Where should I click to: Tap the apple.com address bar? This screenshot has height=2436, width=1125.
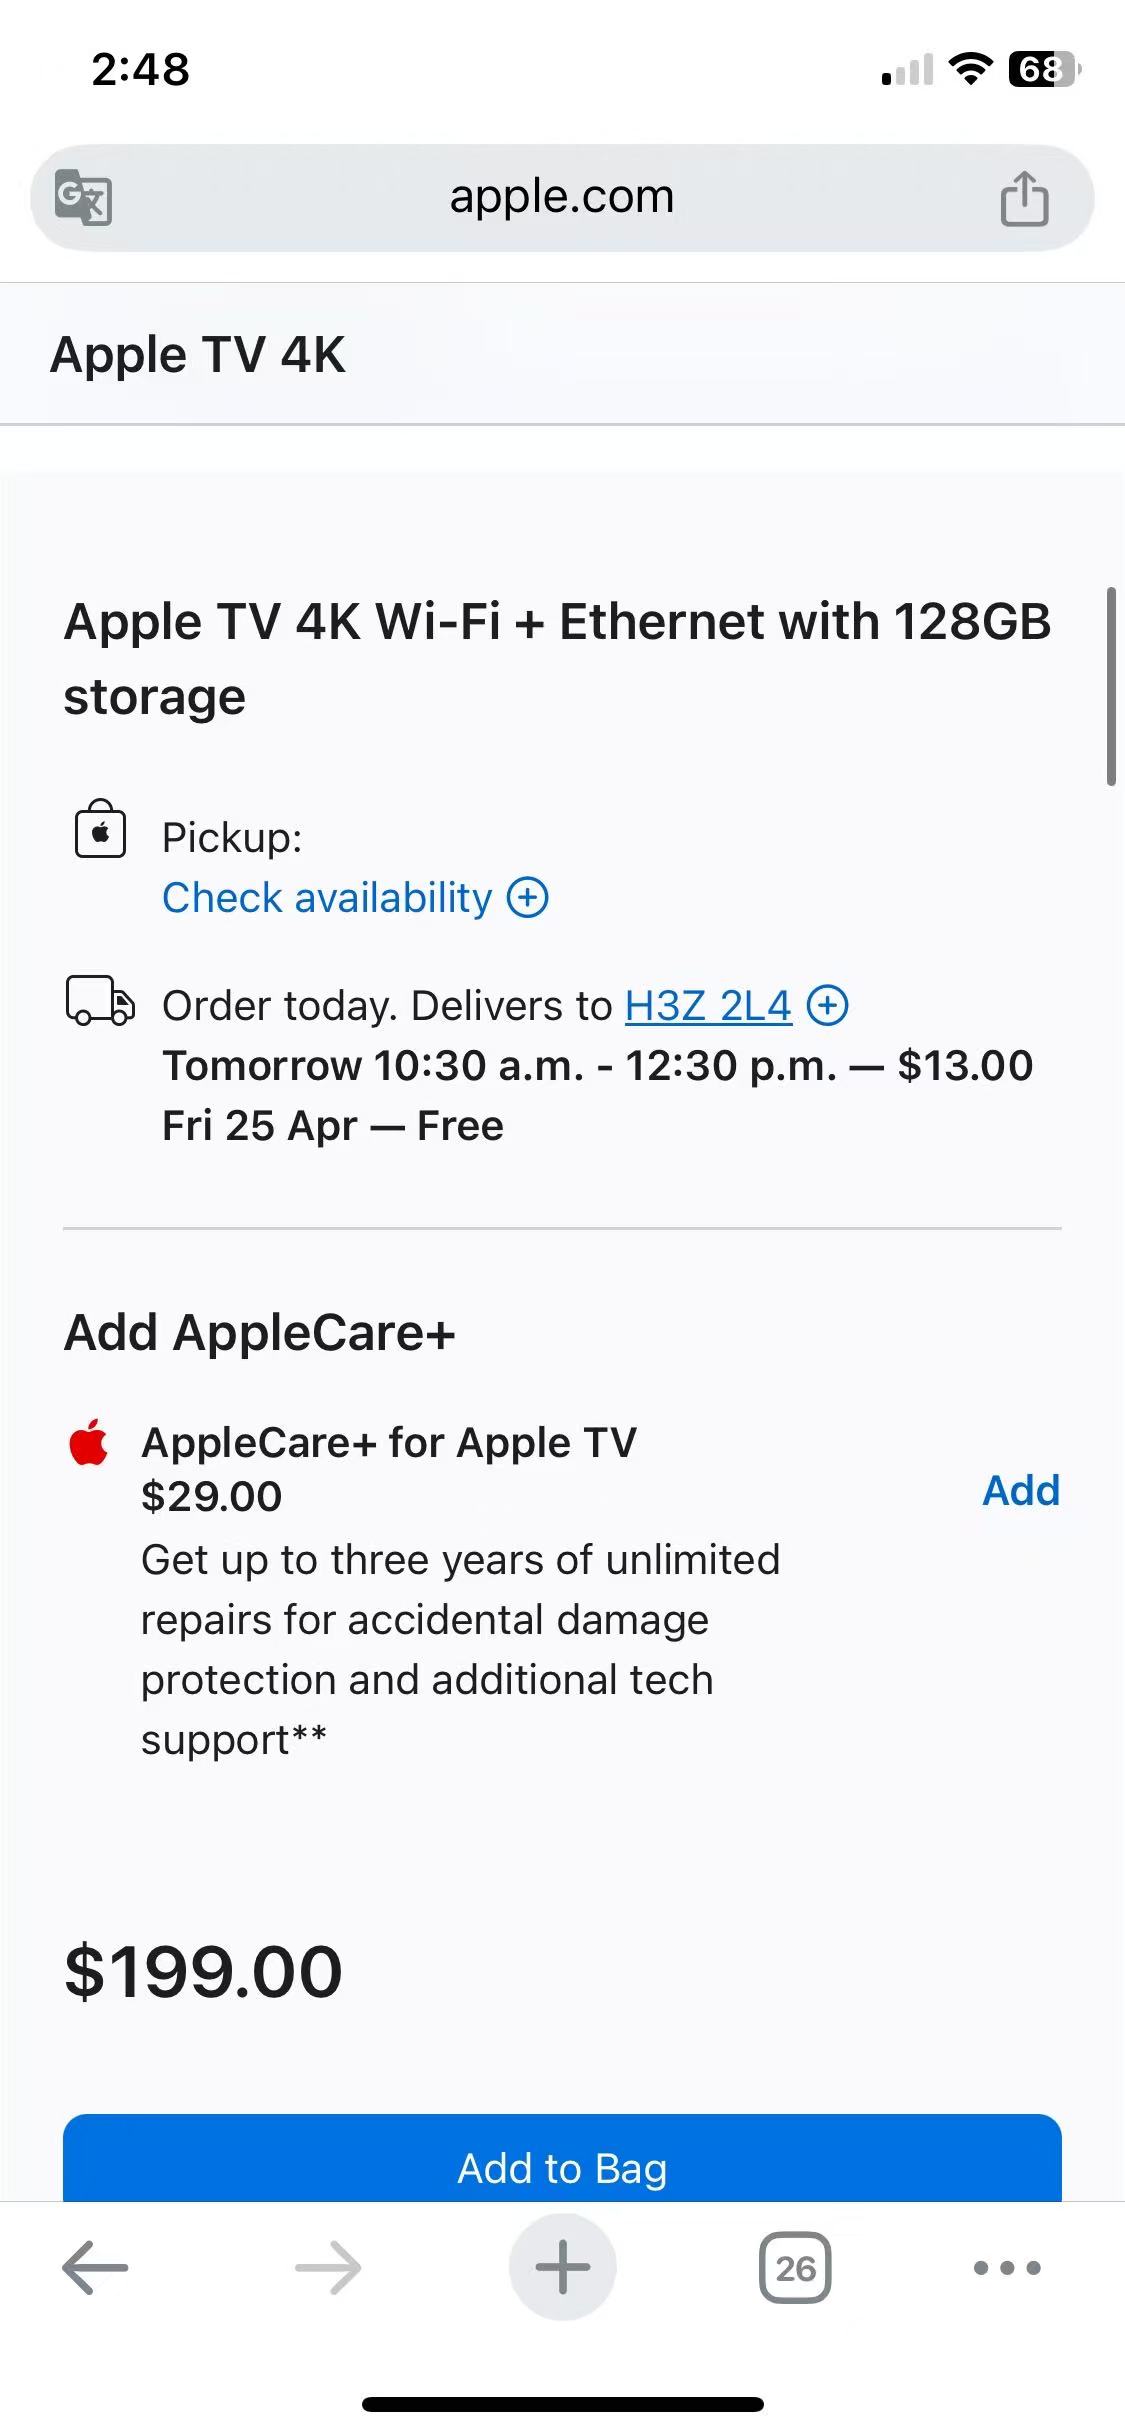click(562, 197)
